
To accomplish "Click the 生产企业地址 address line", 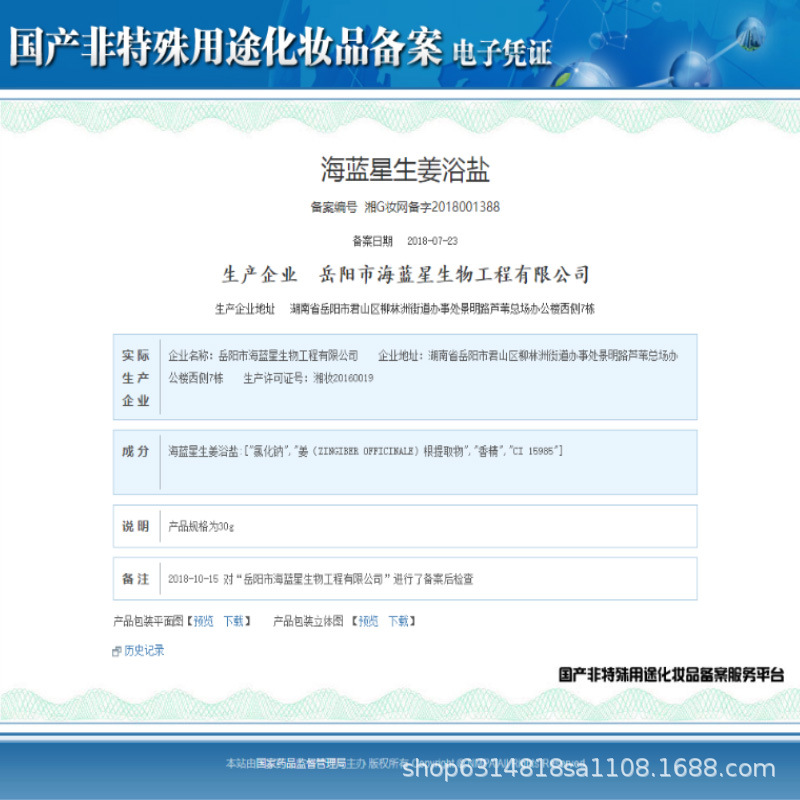I will pos(405,309).
